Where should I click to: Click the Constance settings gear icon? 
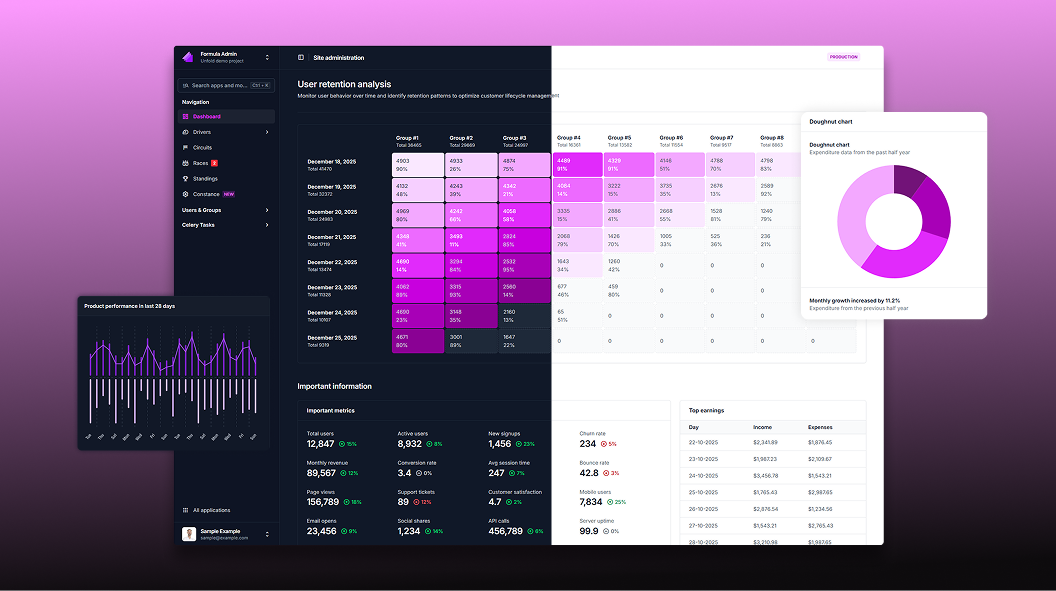(x=185, y=194)
